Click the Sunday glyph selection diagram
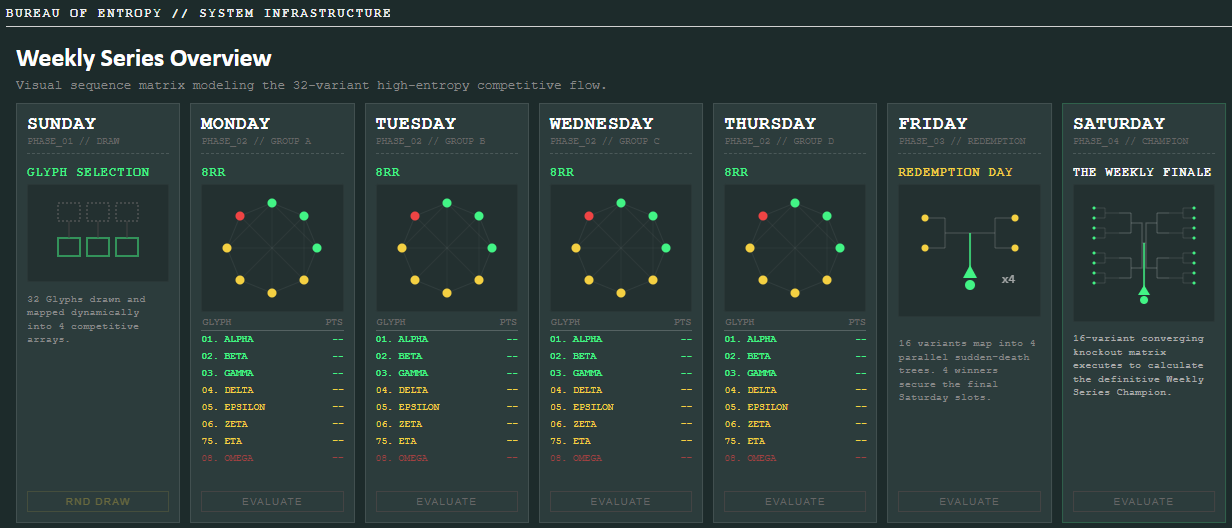Viewport: 1232px width, 528px height. (x=98, y=232)
